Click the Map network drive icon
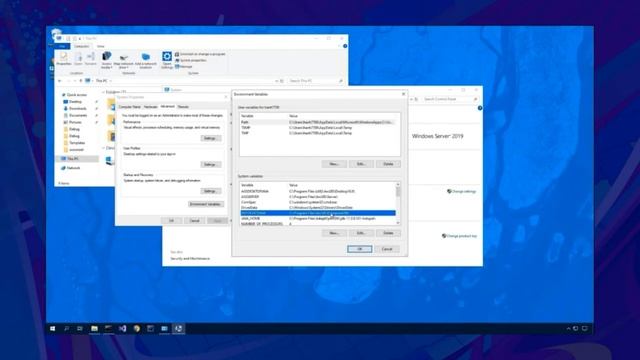The image size is (640, 360). [124, 60]
